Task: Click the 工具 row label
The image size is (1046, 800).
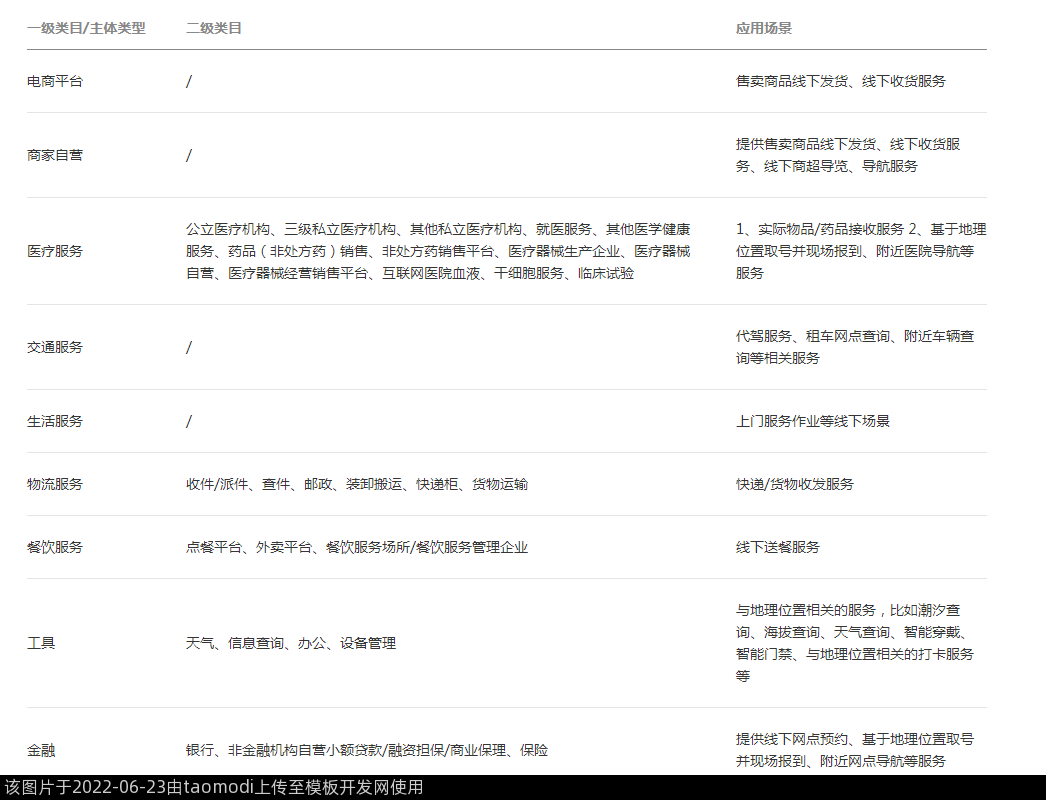Action: 41,643
